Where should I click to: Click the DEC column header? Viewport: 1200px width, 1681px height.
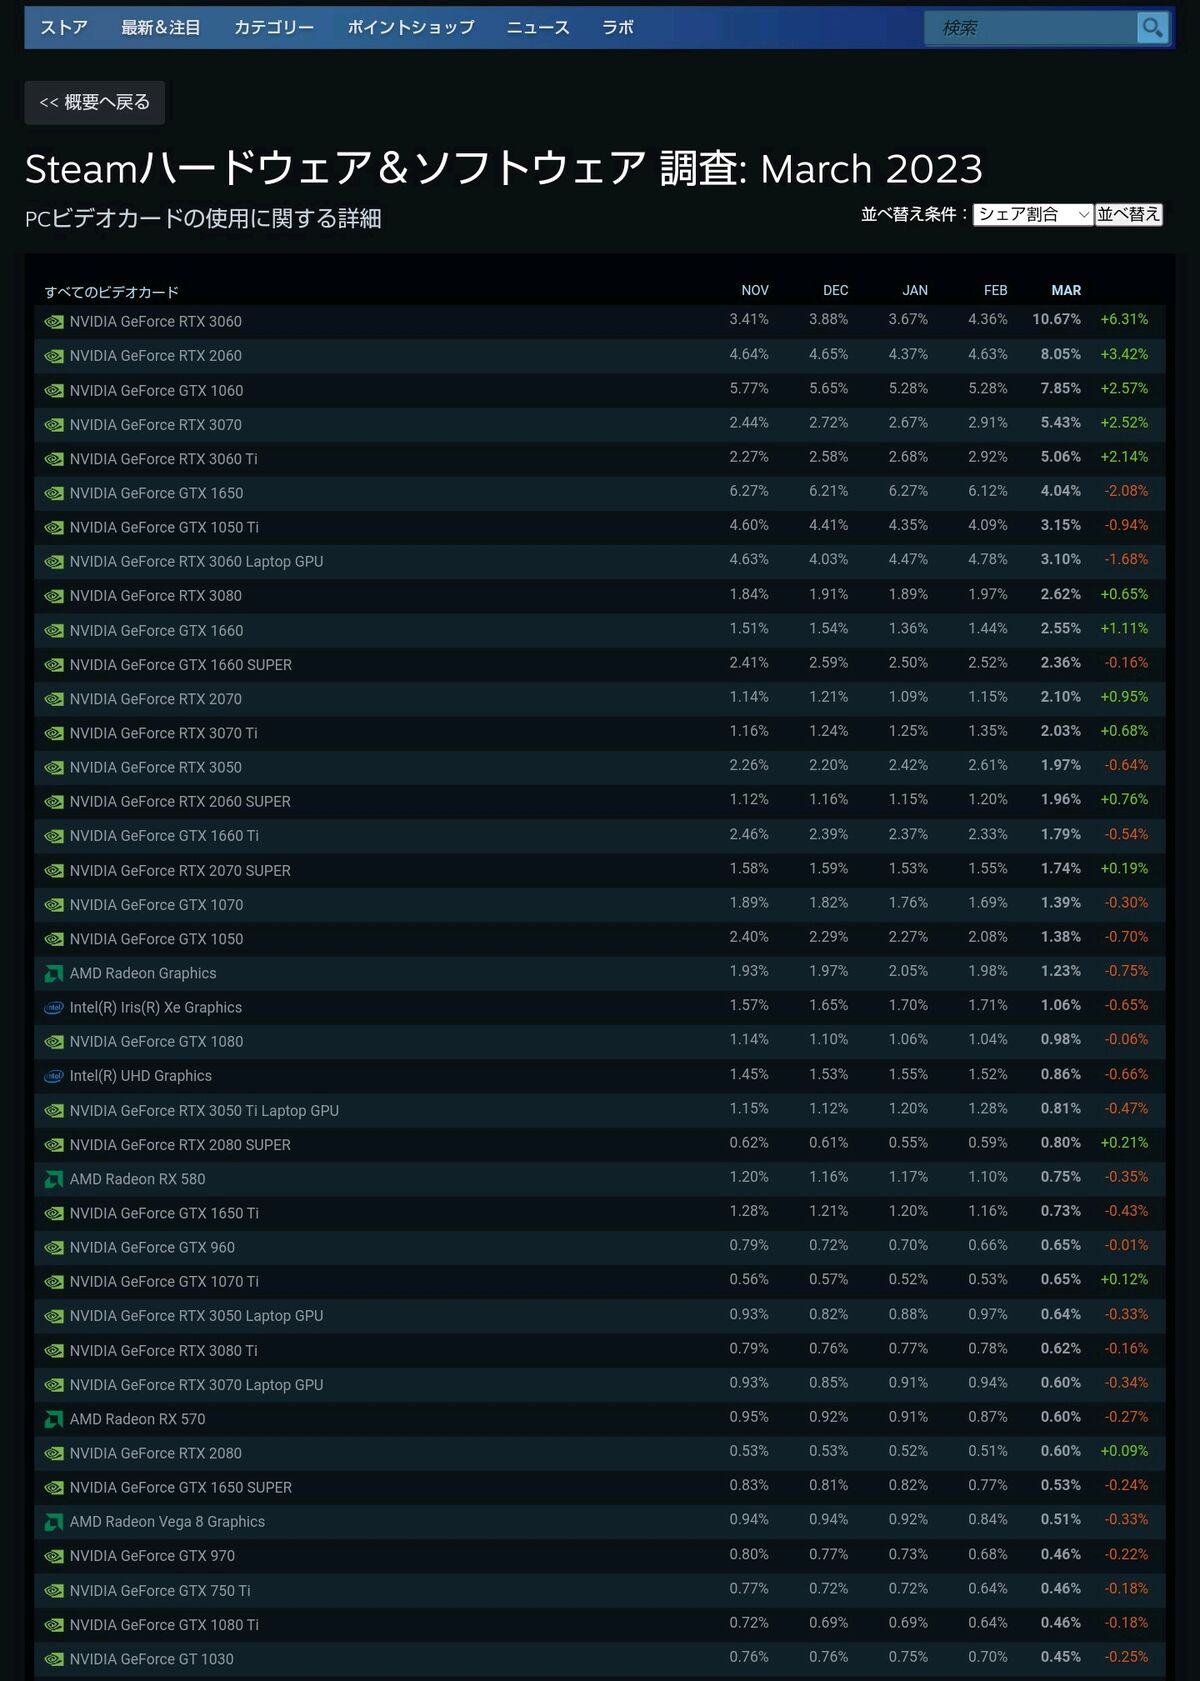point(836,291)
